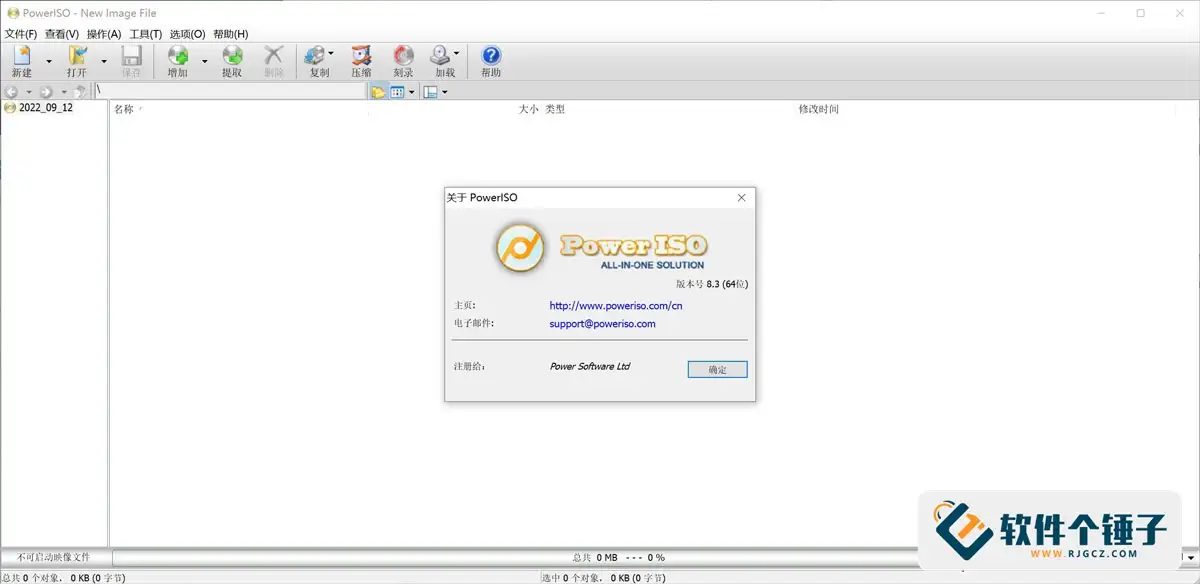Open the poweriso.com/cn homepage link

pyautogui.click(x=616, y=305)
